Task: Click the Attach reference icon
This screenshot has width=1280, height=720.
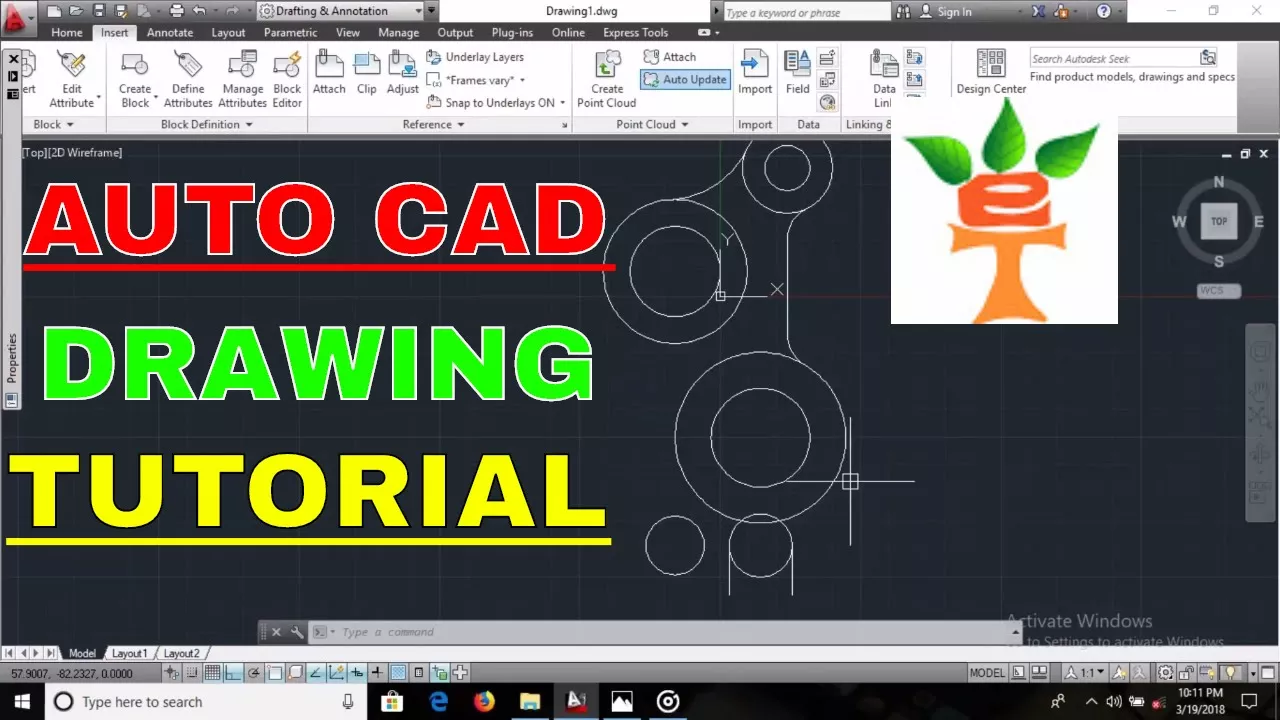Action: point(329,72)
